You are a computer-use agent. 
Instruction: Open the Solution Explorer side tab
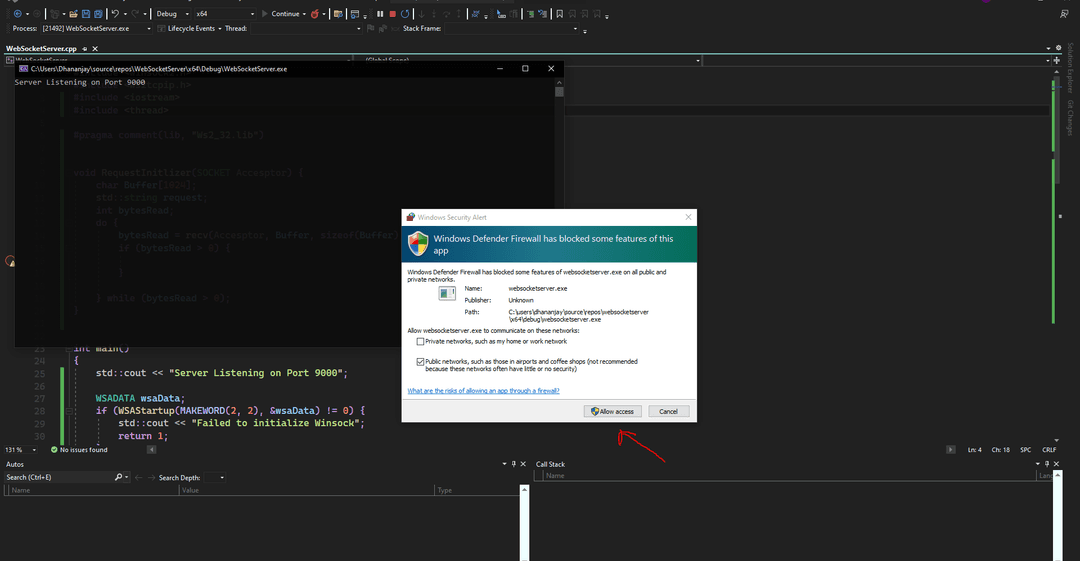coord(1070,68)
